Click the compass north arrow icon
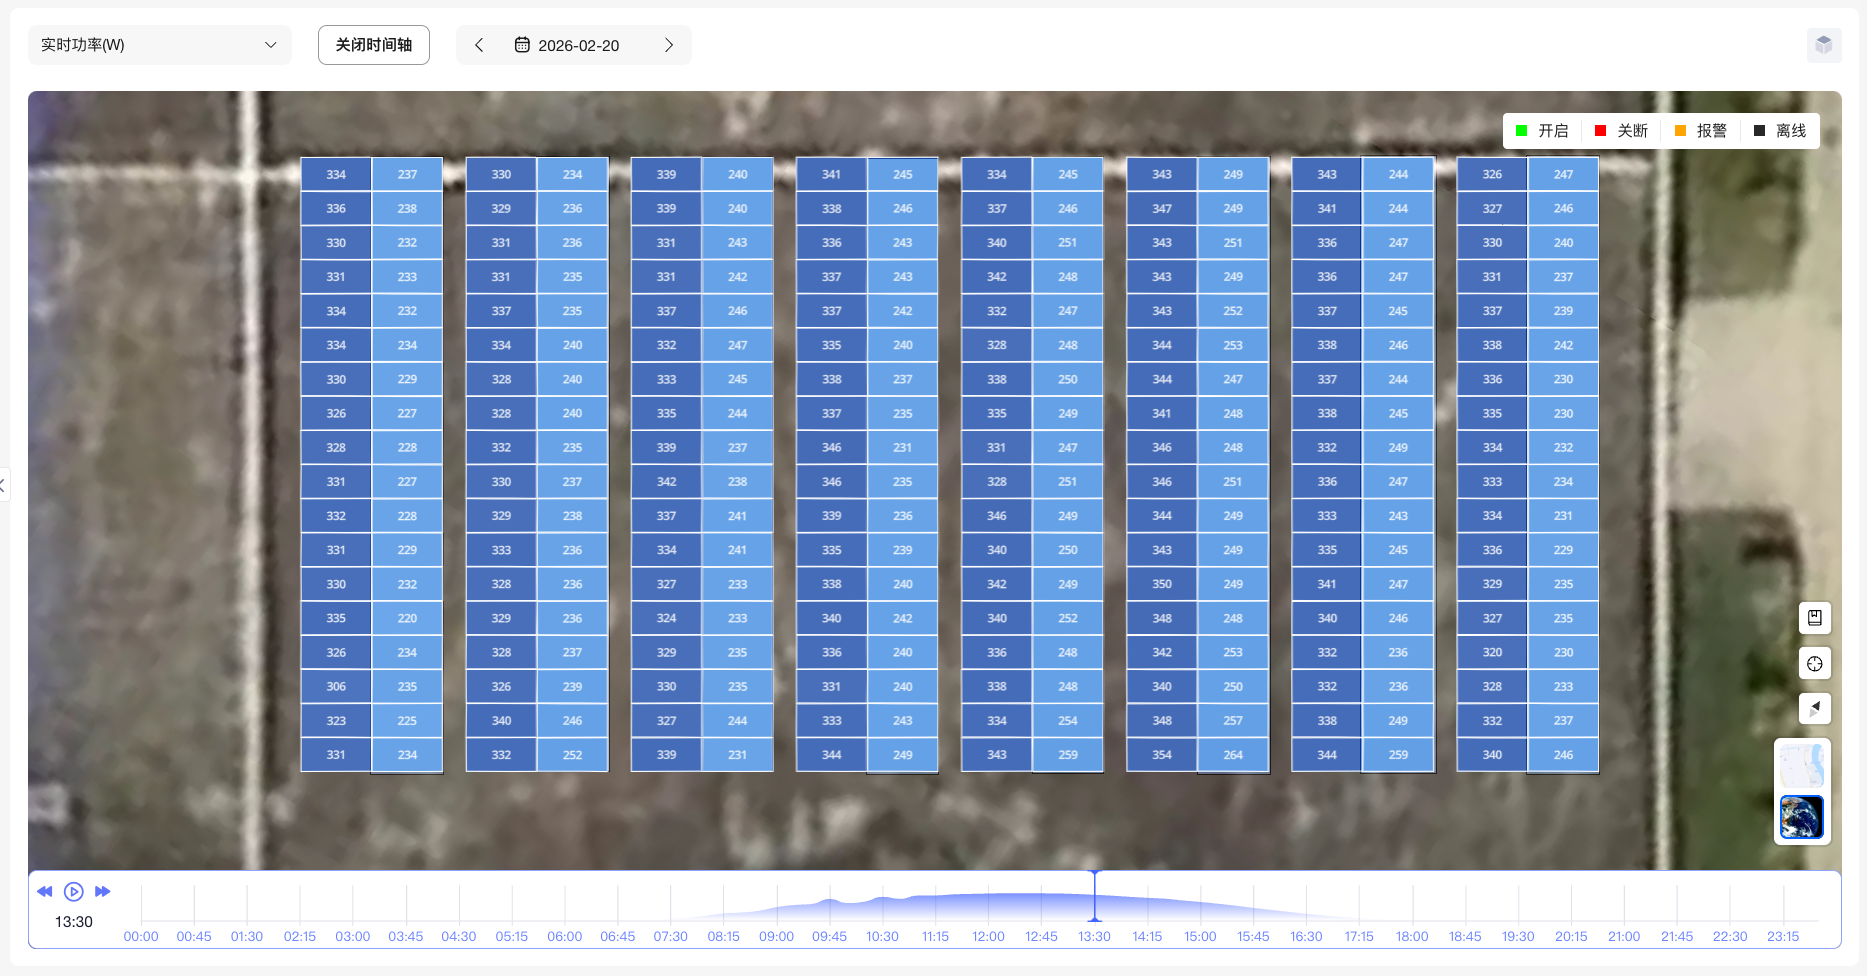The height and width of the screenshot is (976, 1867). (x=1814, y=709)
